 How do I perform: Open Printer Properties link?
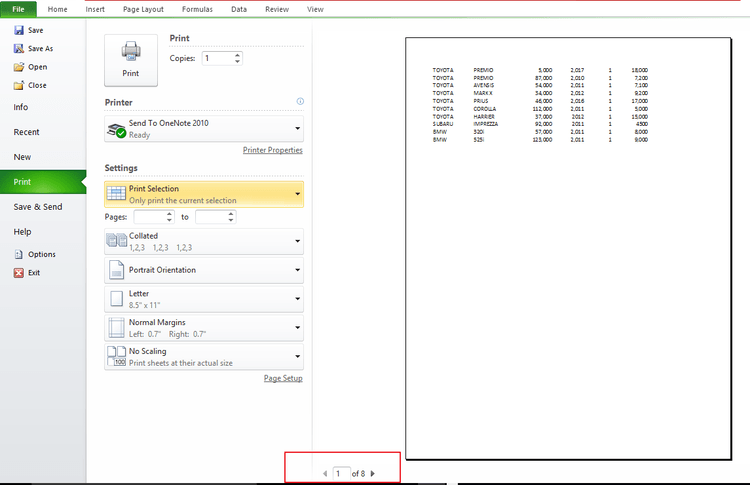[x=273, y=150]
